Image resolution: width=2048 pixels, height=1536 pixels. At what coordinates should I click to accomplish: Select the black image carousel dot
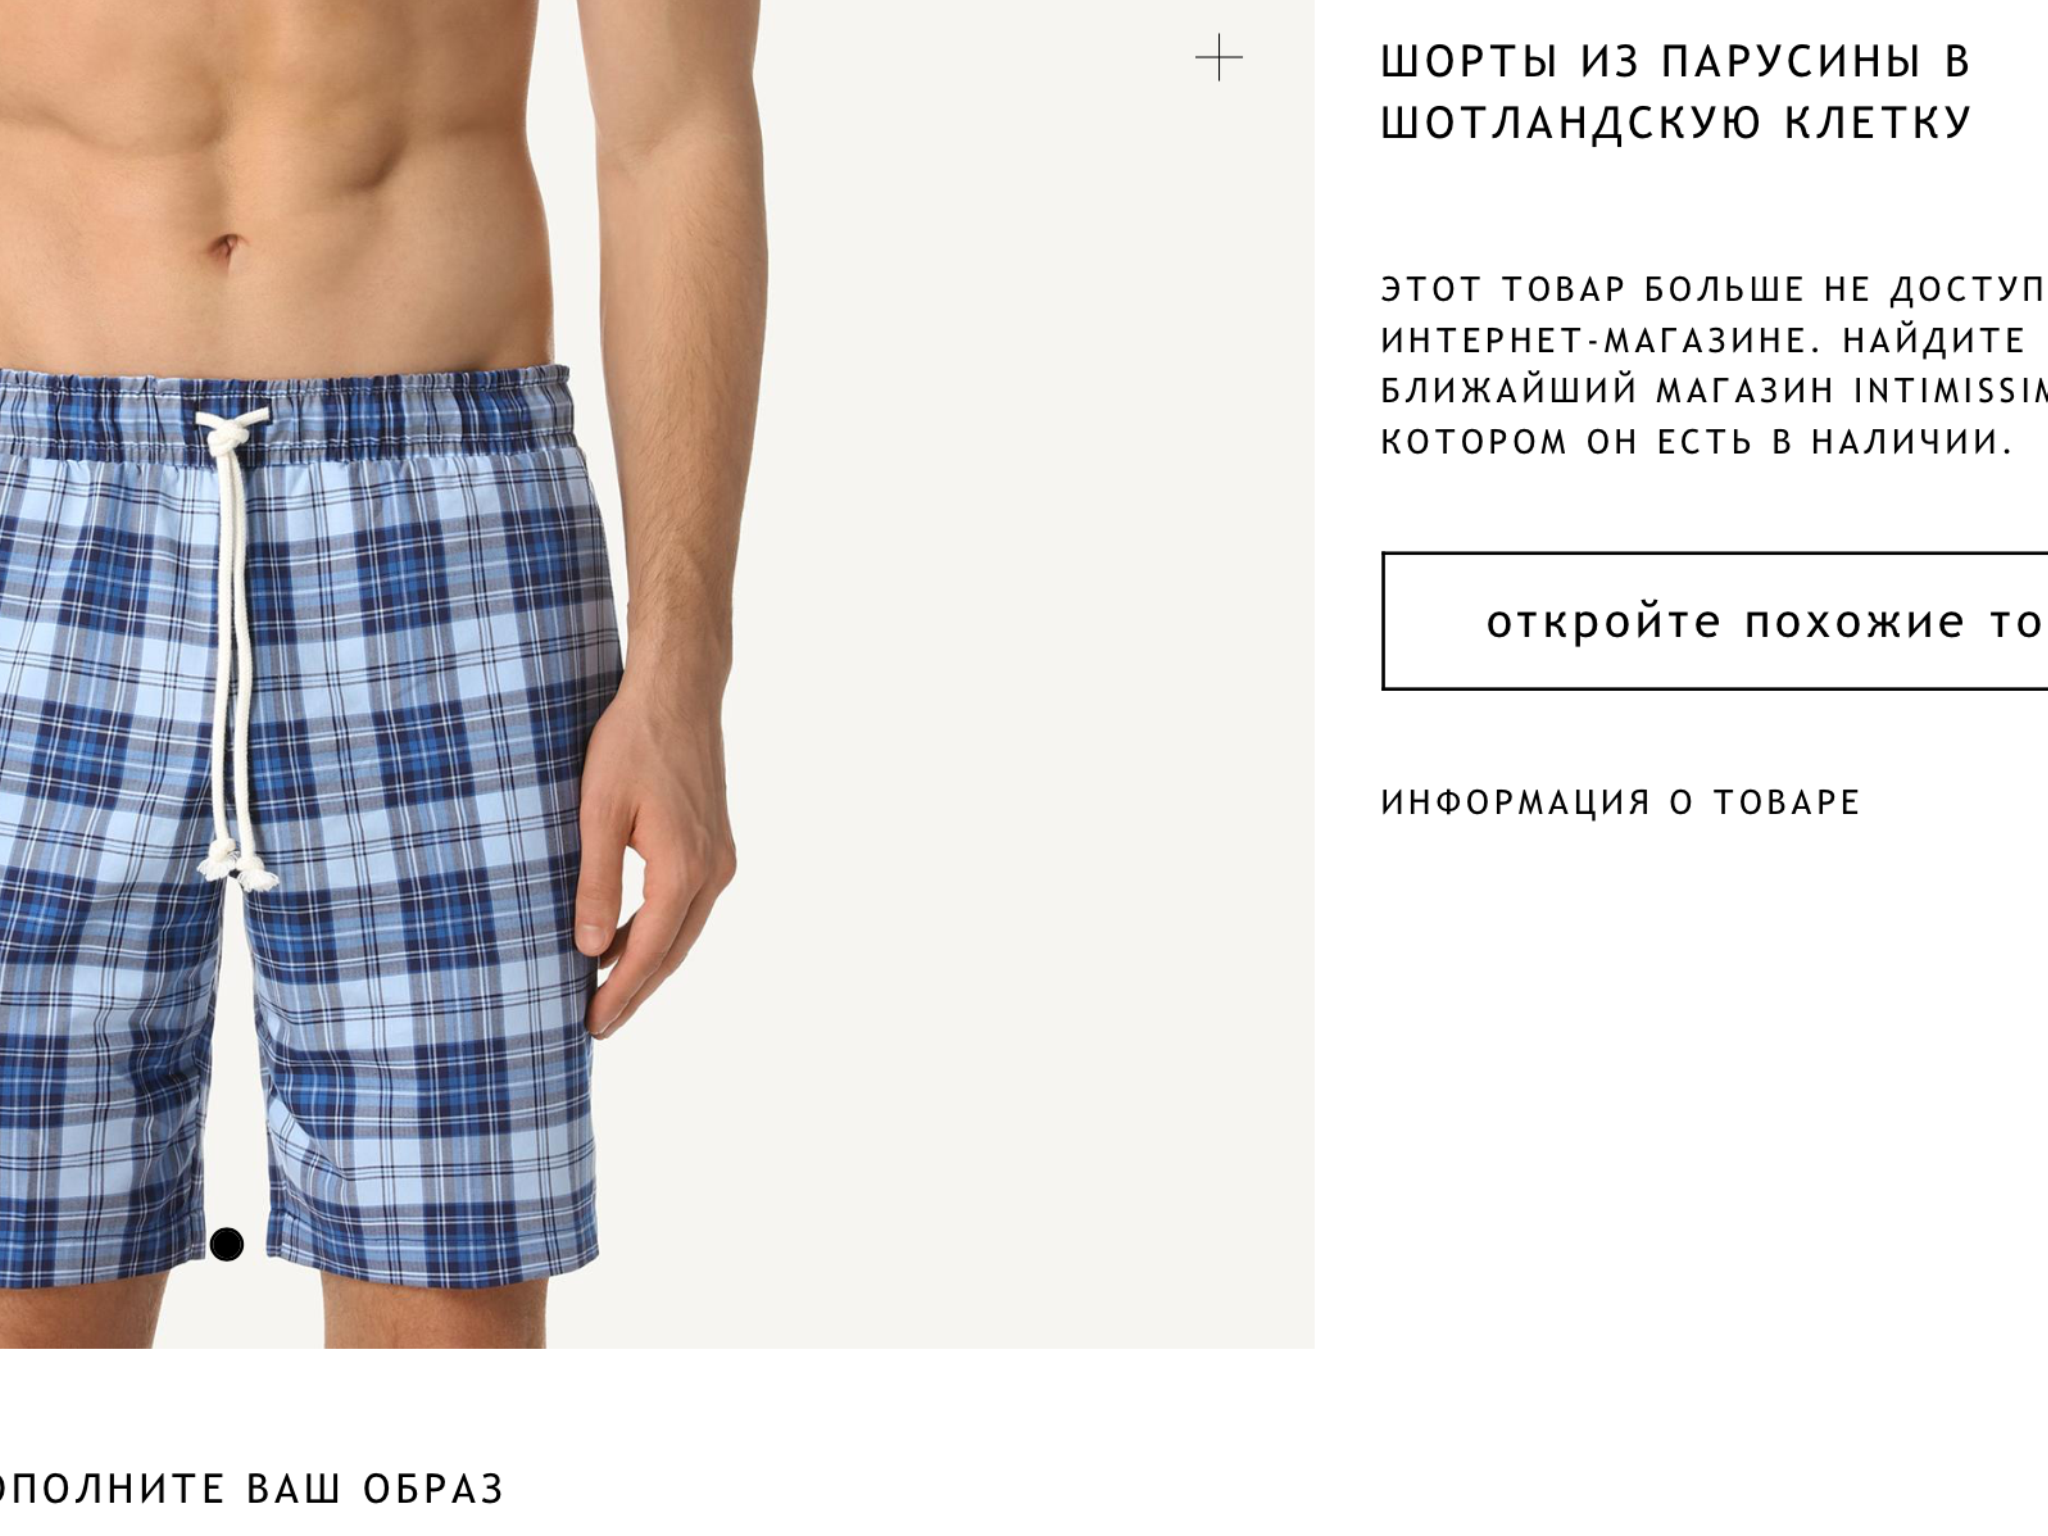[x=227, y=1244]
